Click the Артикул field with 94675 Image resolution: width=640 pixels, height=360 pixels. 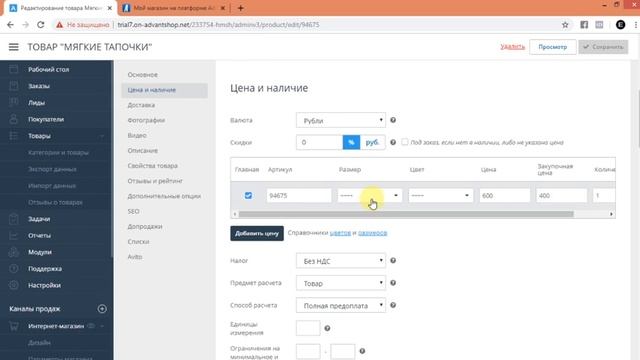299,196
